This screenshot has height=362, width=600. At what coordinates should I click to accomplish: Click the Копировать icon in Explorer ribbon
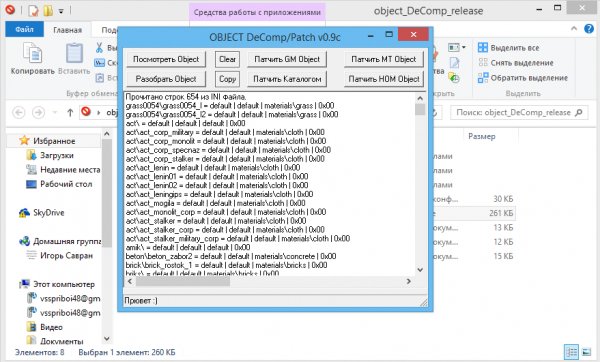(33, 59)
